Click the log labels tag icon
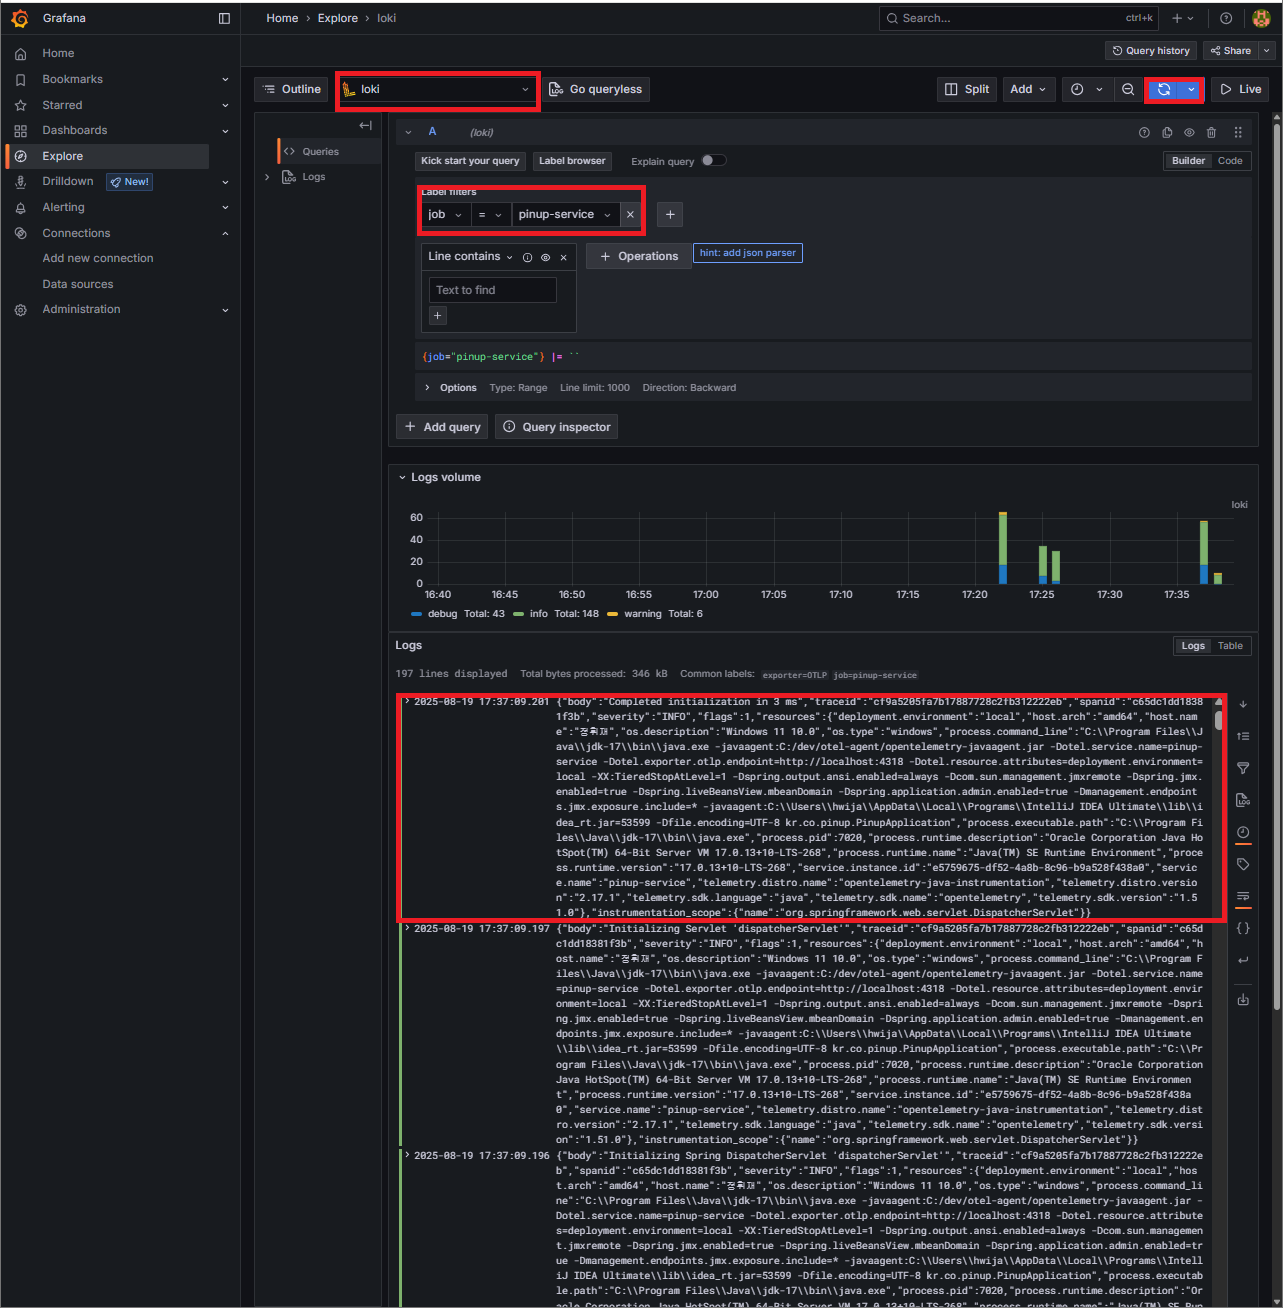The height and width of the screenshot is (1308, 1283). tap(1243, 864)
